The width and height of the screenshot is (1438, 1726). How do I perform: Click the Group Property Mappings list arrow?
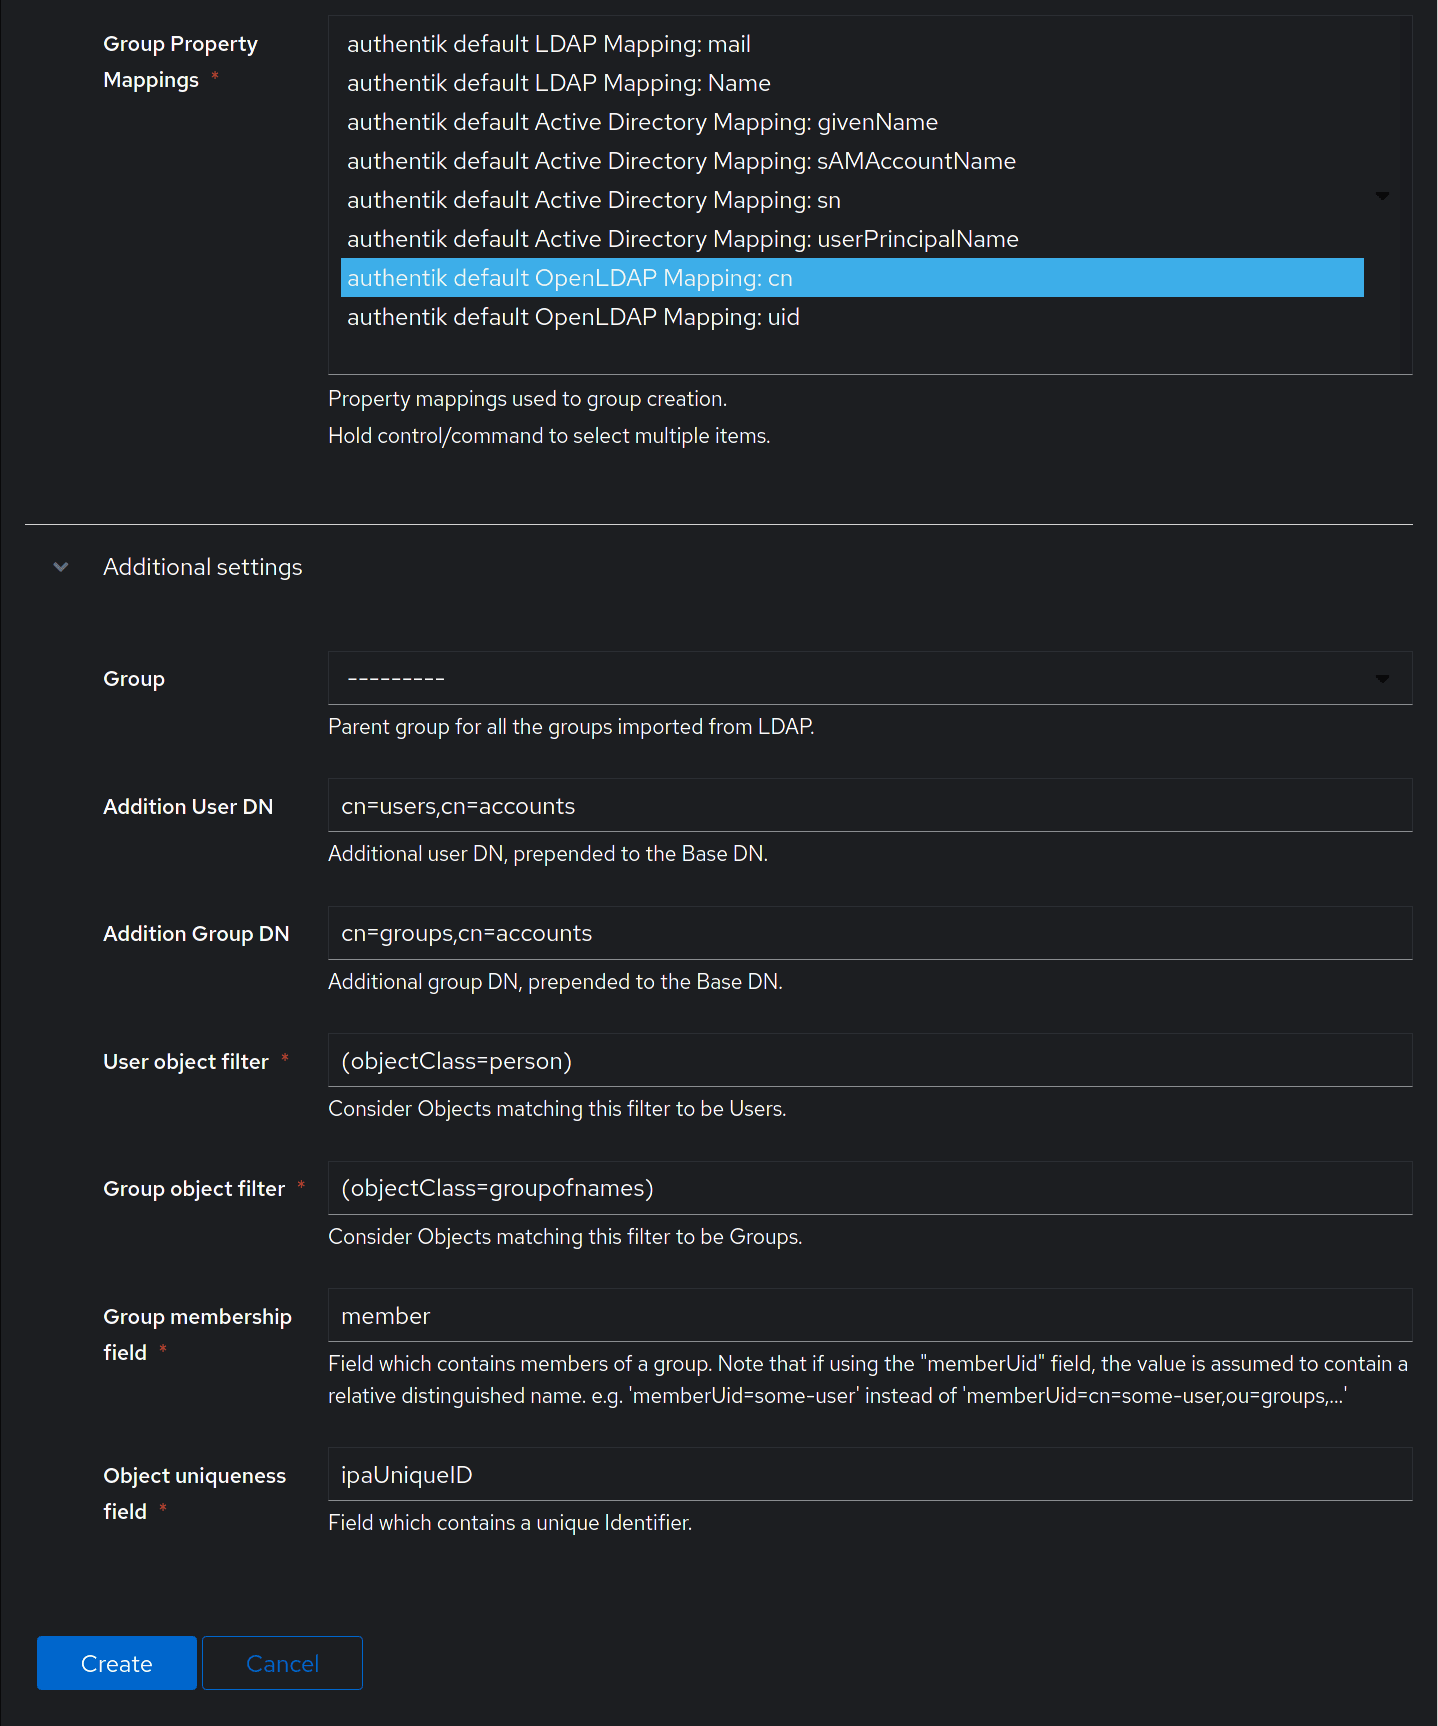[1382, 196]
